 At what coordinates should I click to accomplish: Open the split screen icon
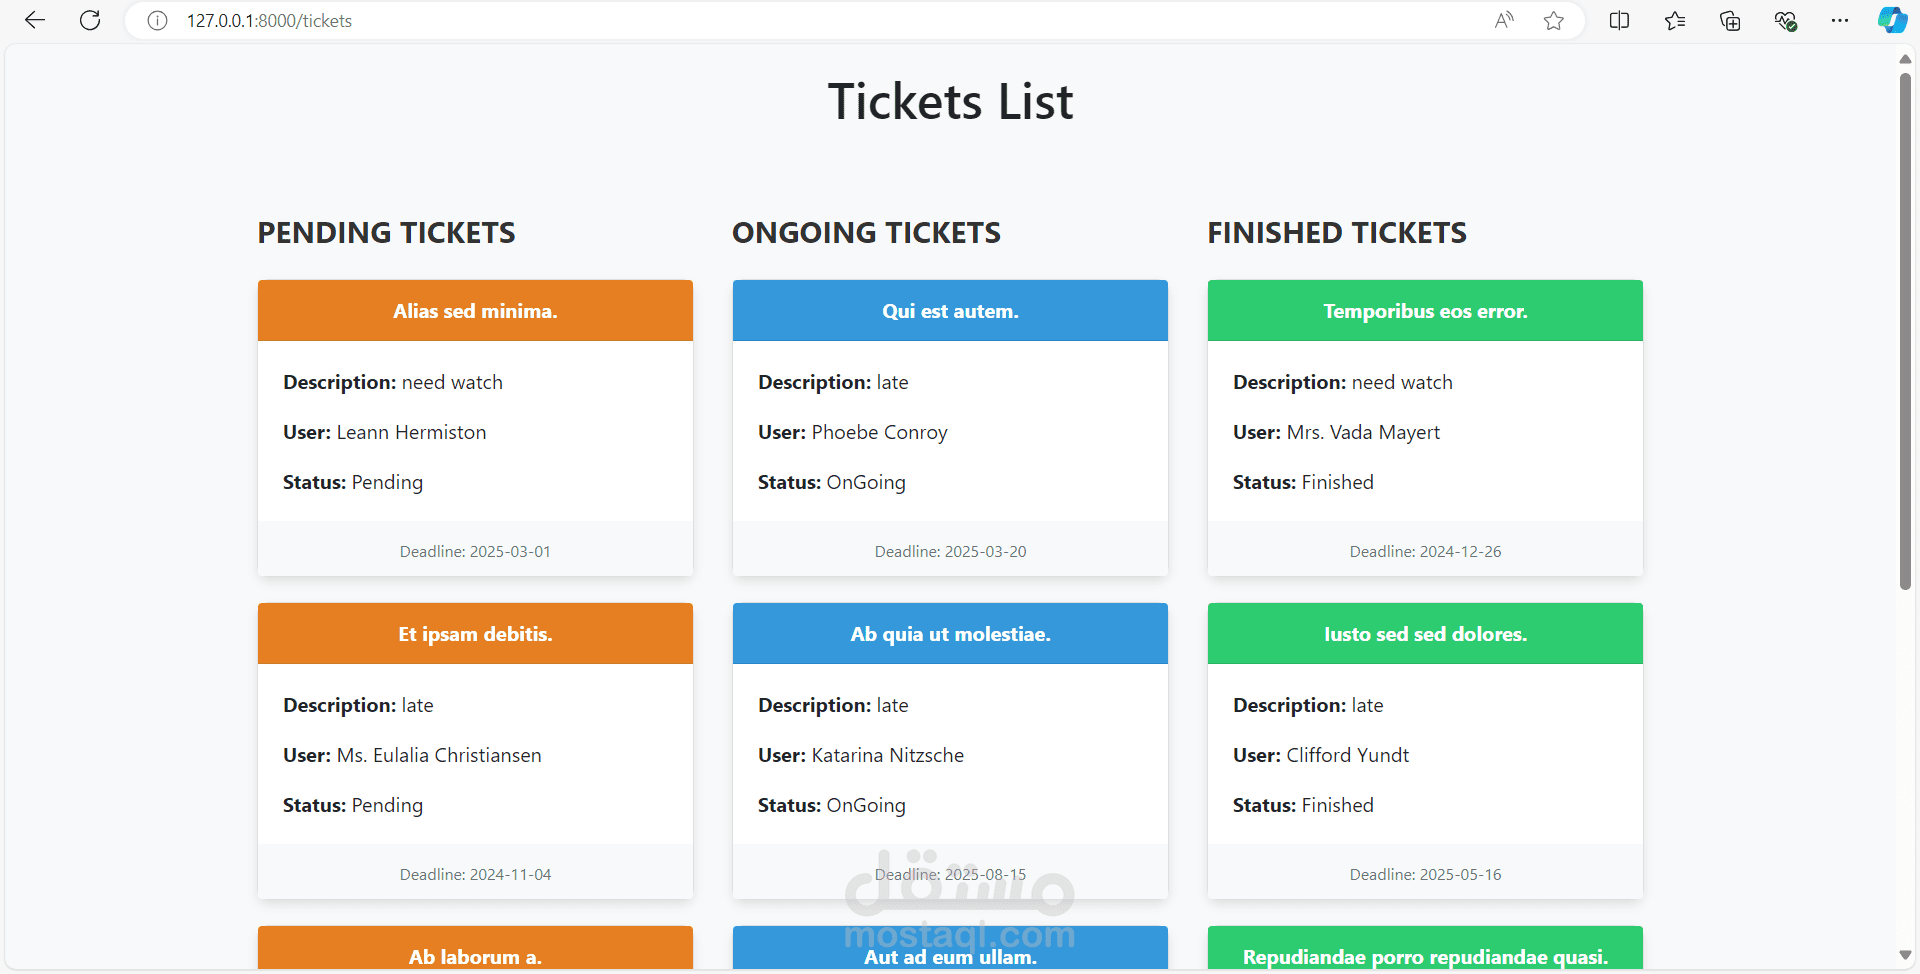click(1619, 20)
